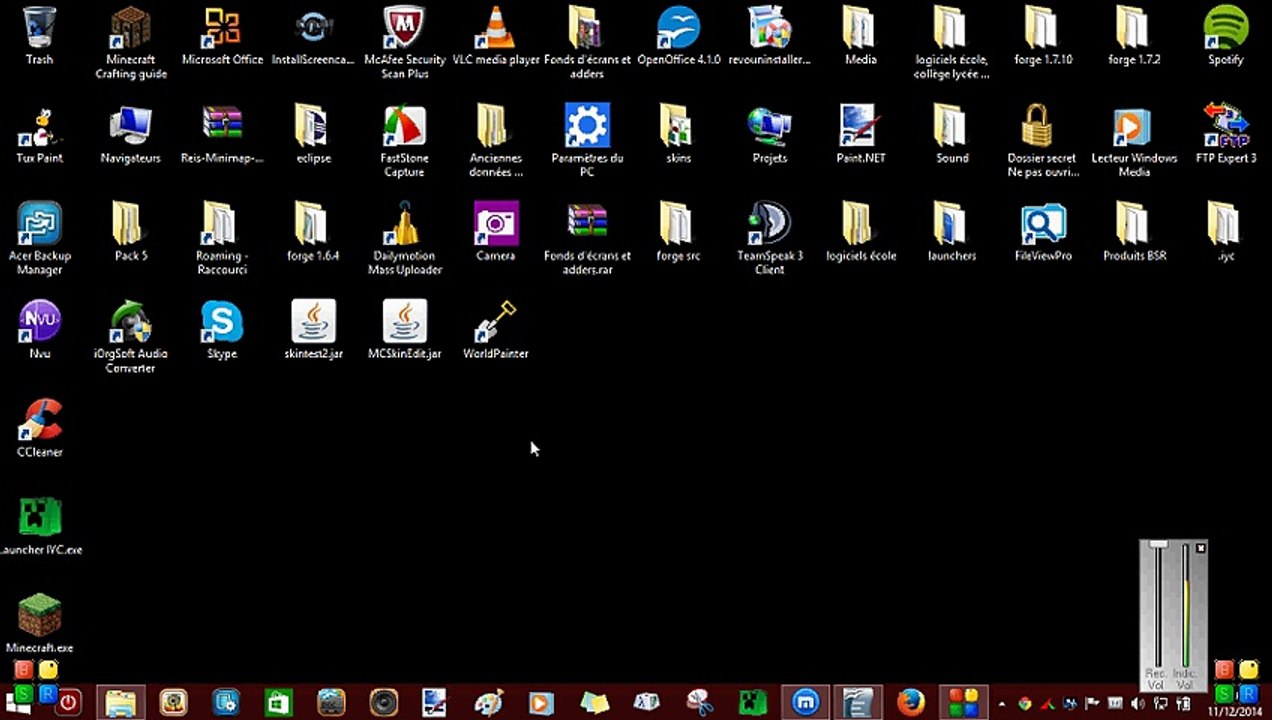Screen dimensions: 1272x720
Task: Launch CCleaner from desktop
Action: click(39, 428)
